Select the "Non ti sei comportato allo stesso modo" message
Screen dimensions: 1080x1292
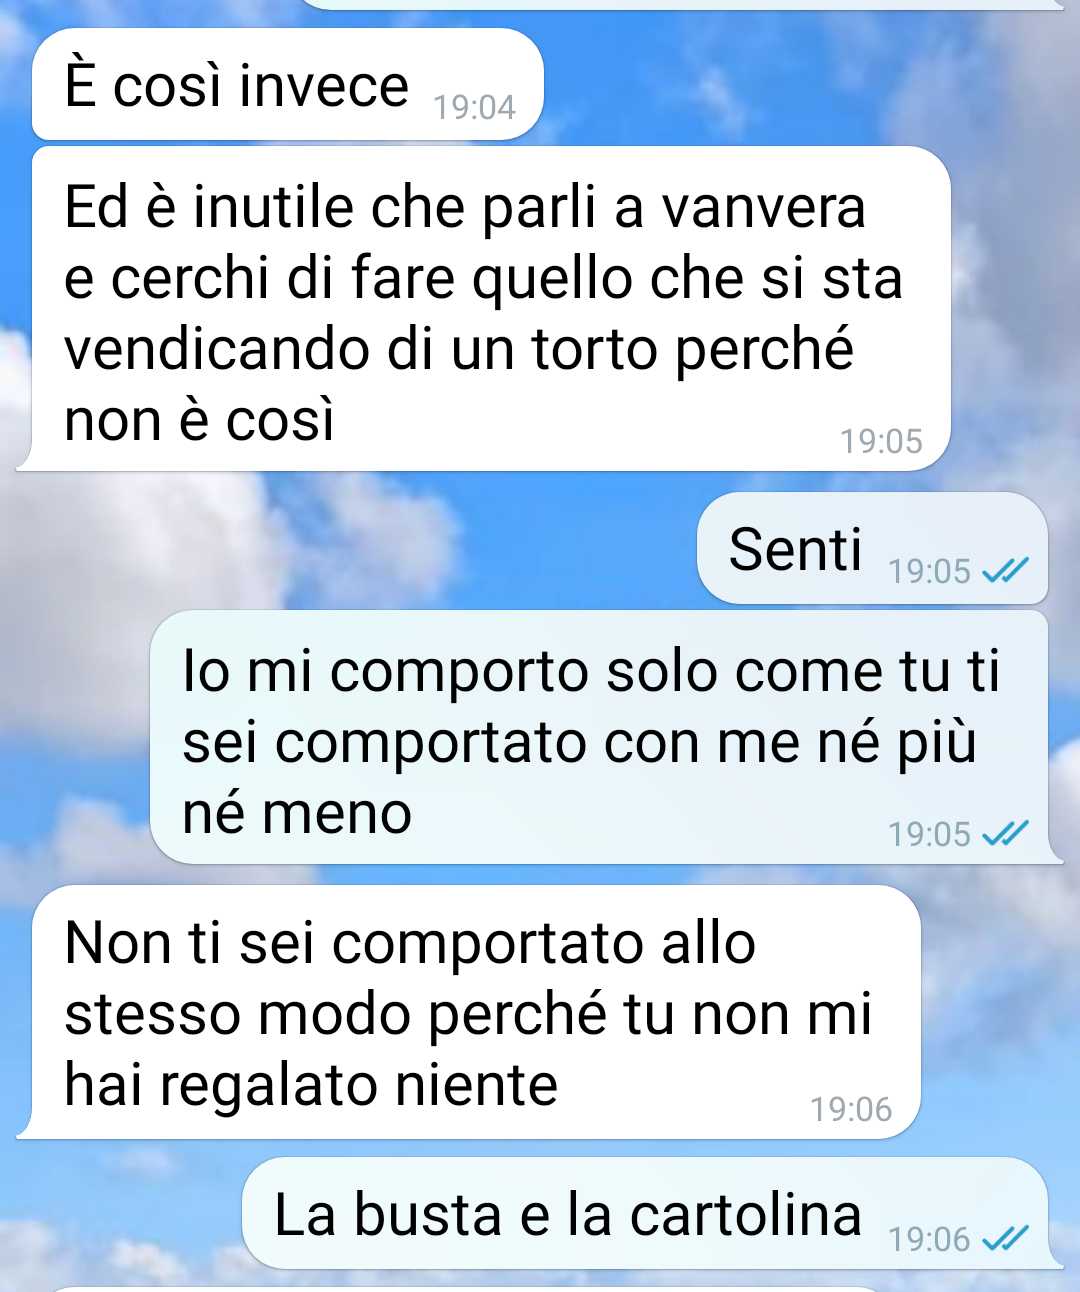tap(469, 1012)
